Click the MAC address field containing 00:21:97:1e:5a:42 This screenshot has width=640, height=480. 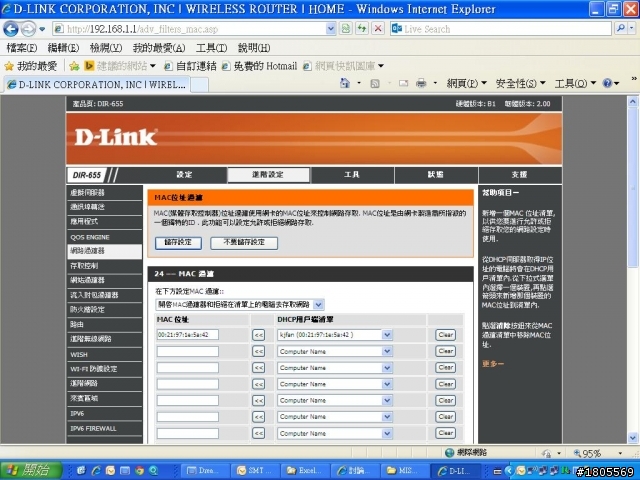click(188, 335)
